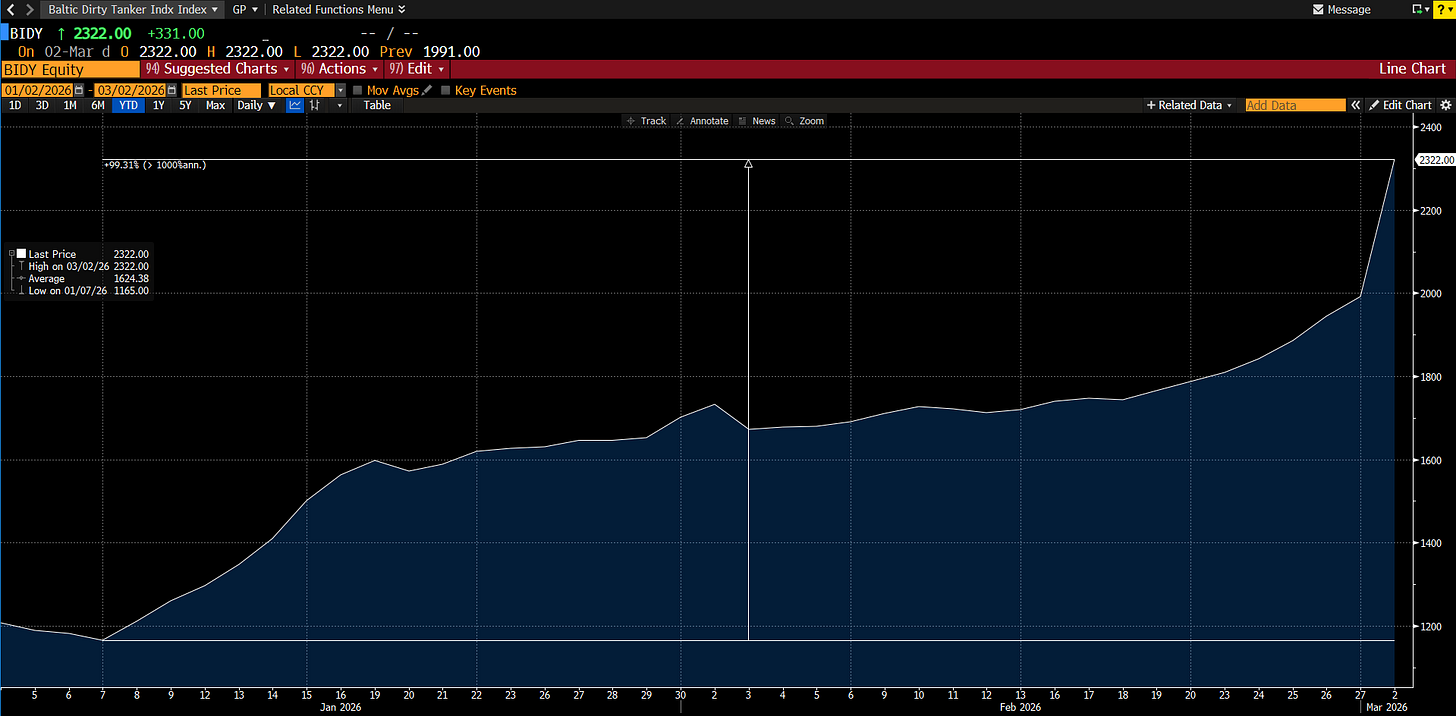The image size is (1456, 716).
Task: Select 1M time range
Action: point(70,105)
